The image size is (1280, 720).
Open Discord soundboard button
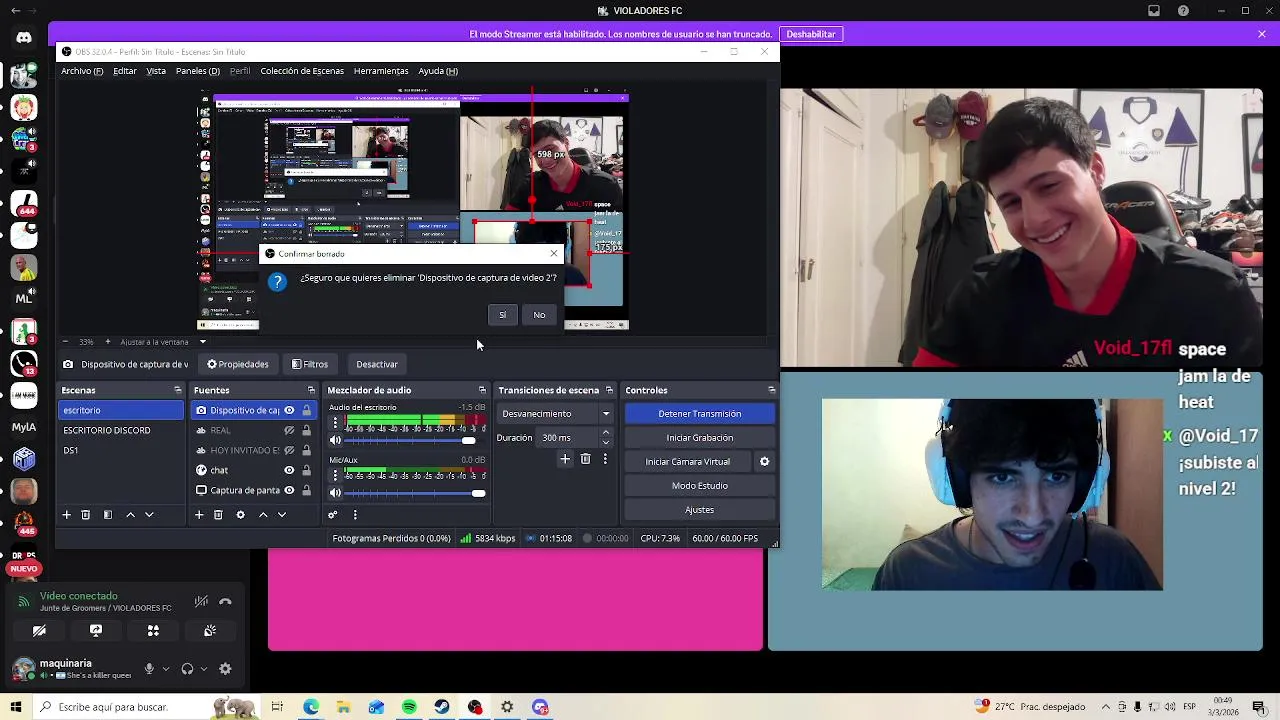coord(210,631)
